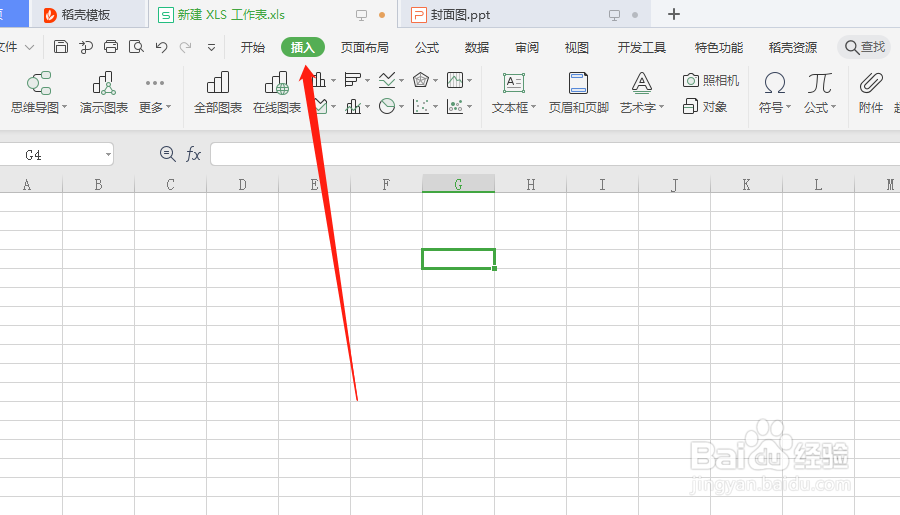Open the π 公式 equation dropdown in ribbon
Viewport: 900px width, 515px height.
[833, 107]
